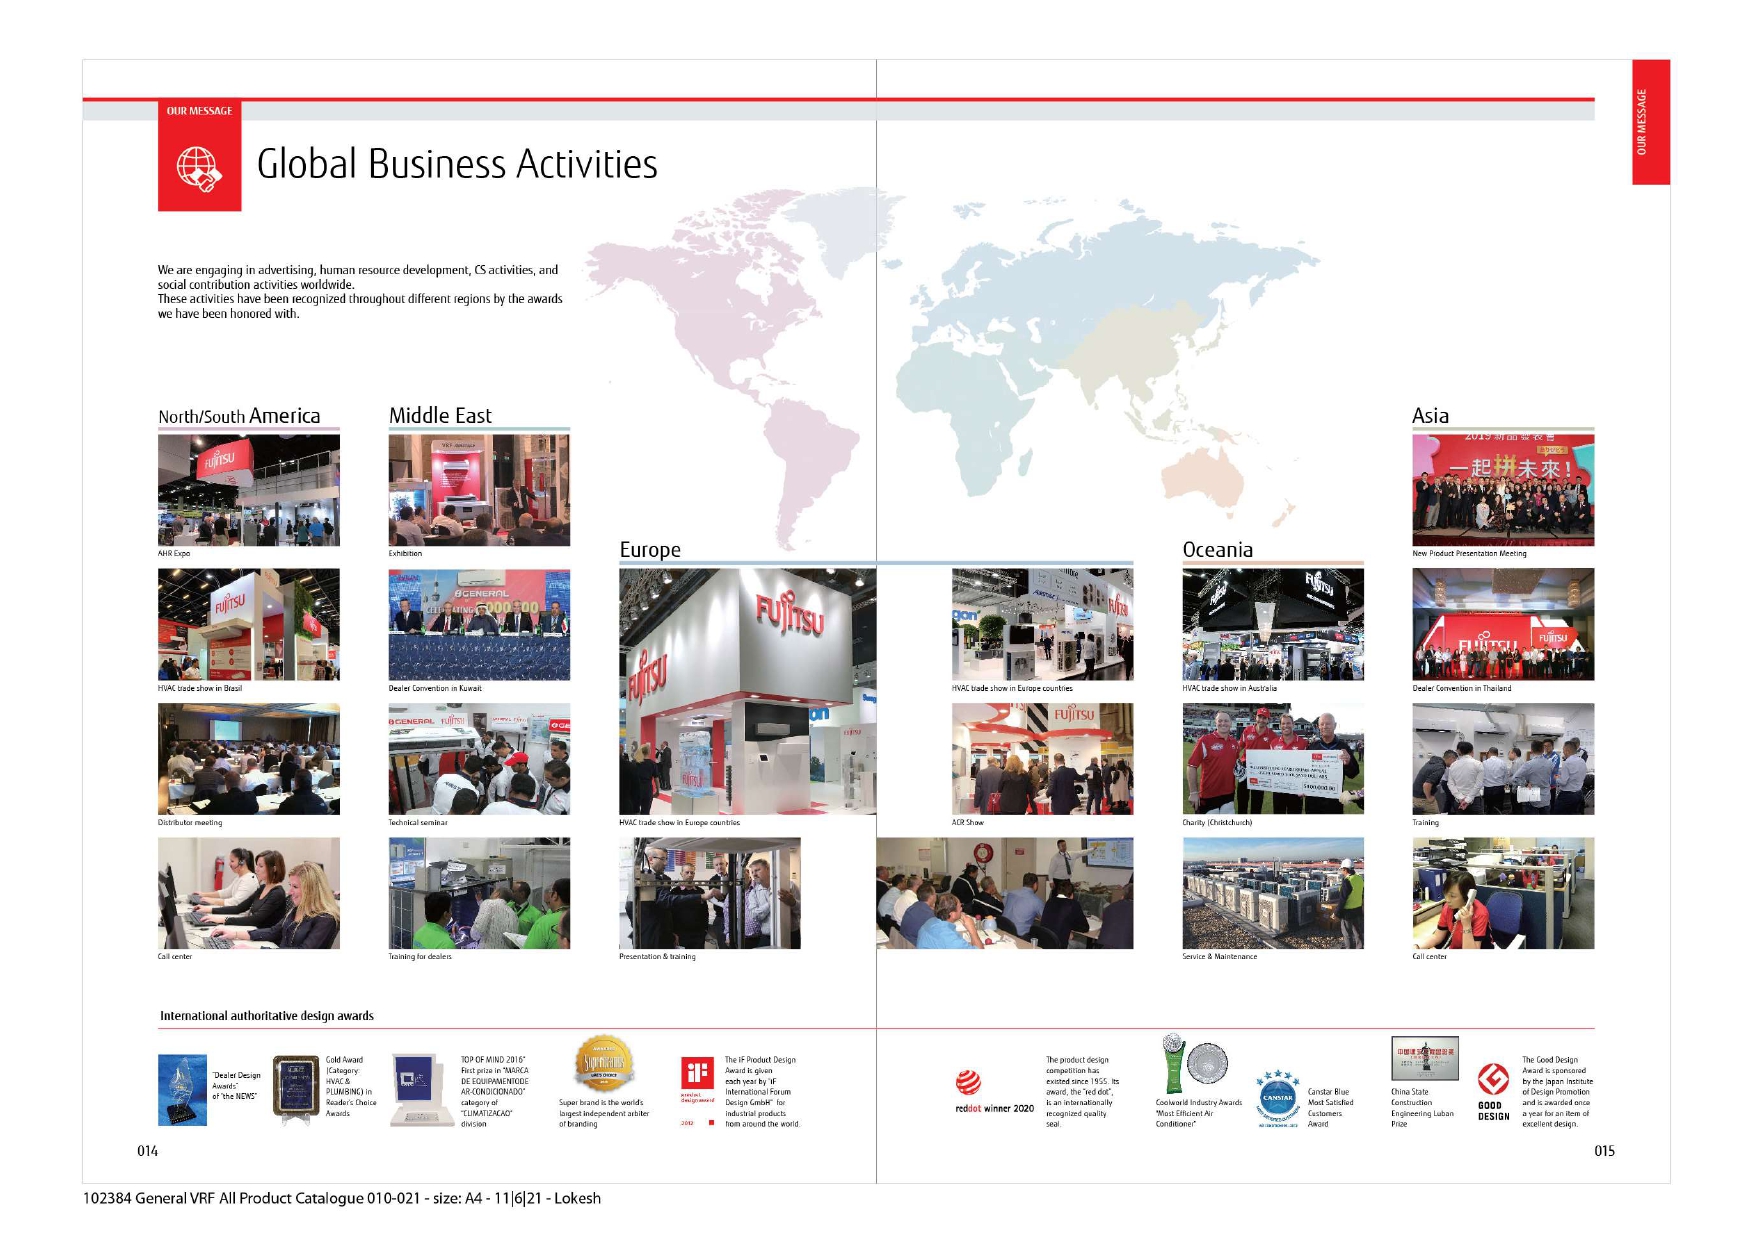1755x1241 pixels.
Task: Open the Charity (Christchurch) photo
Action: click(1273, 759)
